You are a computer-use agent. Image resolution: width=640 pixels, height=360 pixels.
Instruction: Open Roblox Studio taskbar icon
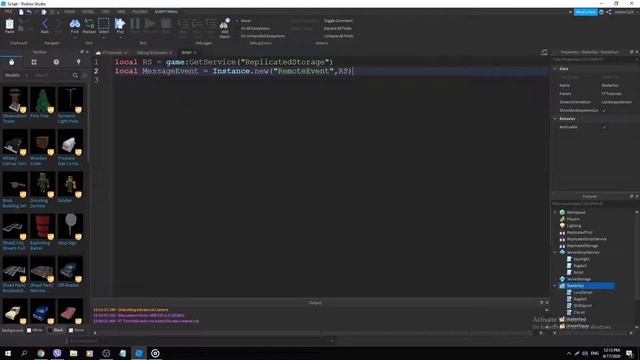coord(139,353)
